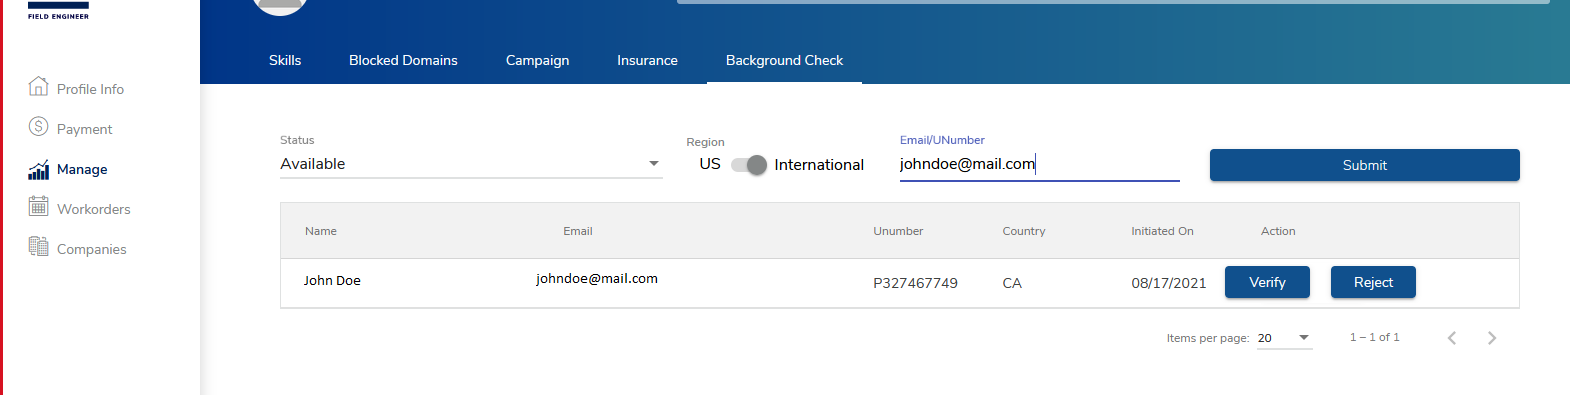Click the Action column header
The height and width of the screenshot is (395, 1570).
point(1278,231)
